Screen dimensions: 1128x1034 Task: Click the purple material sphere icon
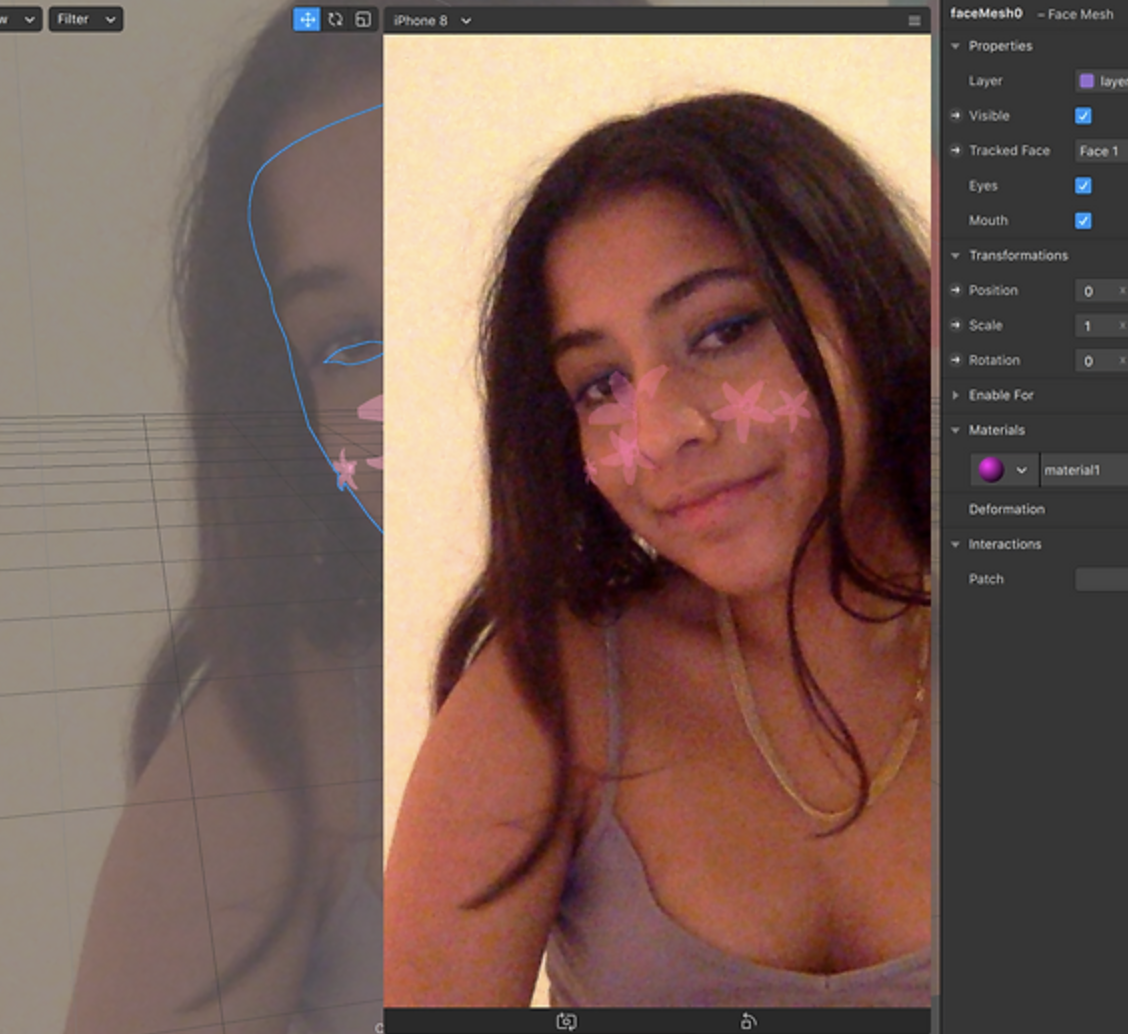click(991, 470)
